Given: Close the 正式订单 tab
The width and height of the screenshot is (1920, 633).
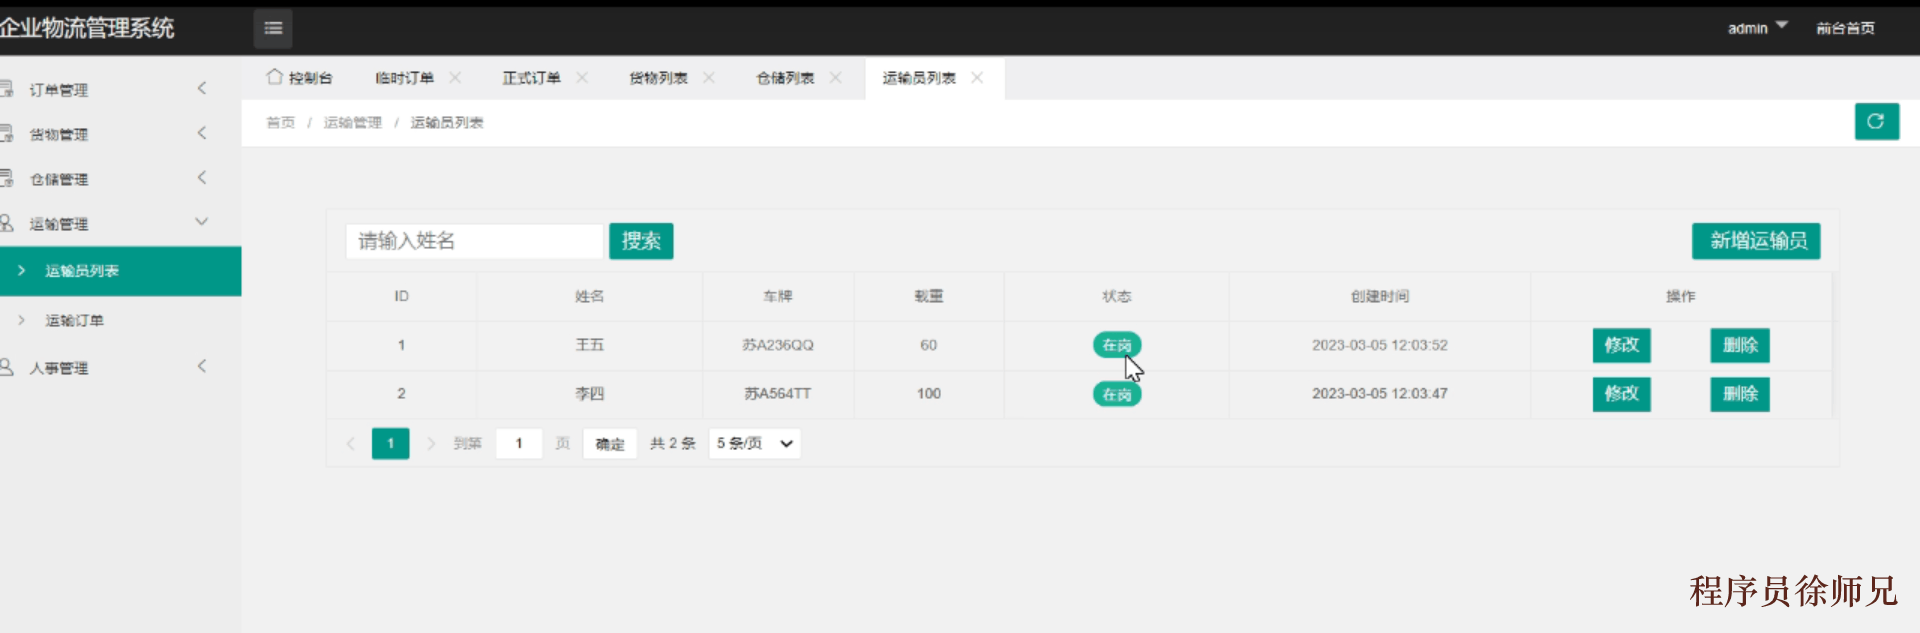Looking at the screenshot, I should pos(582,77).
